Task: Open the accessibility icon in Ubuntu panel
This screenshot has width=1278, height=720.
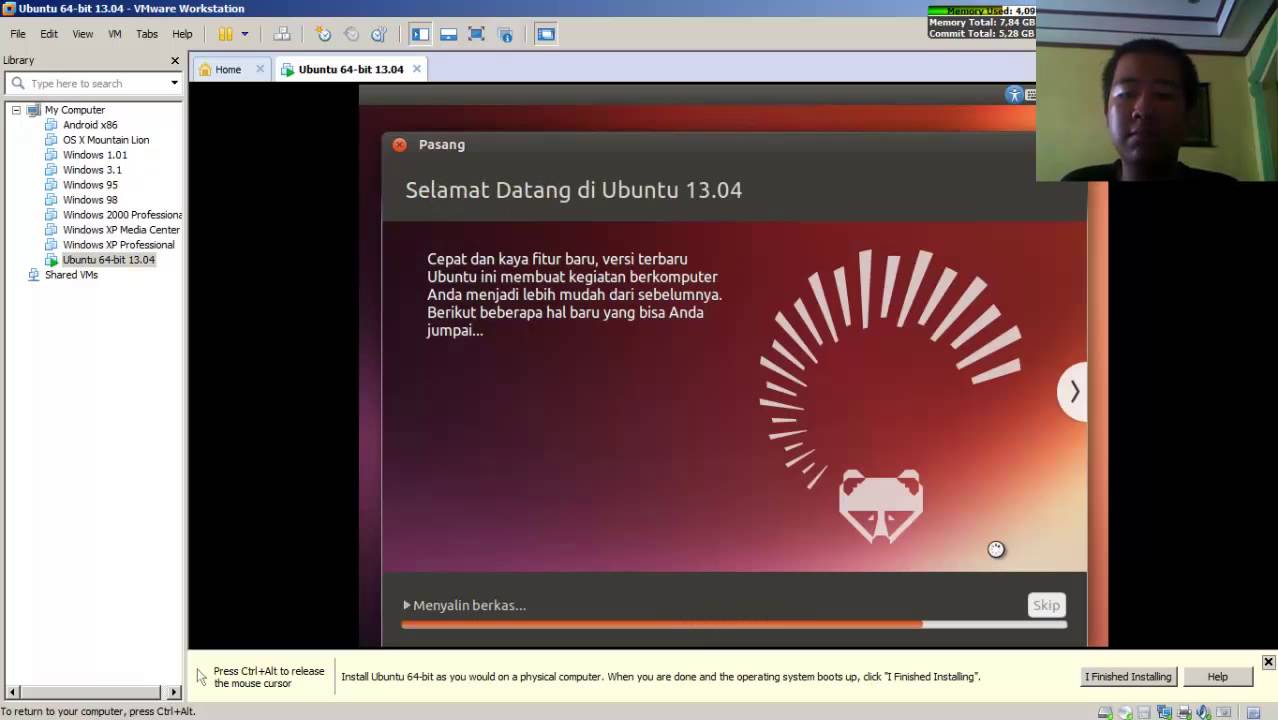Action: 1014,95
